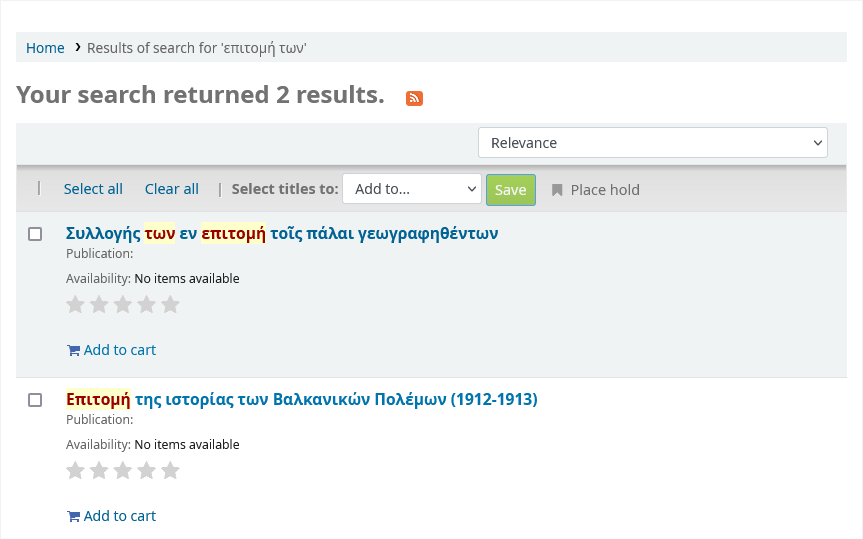Viewport: 863px width, 539px height.
Task: Tick the Επιτομή της ιστορίας result checkbox
Action: (35, 400)
